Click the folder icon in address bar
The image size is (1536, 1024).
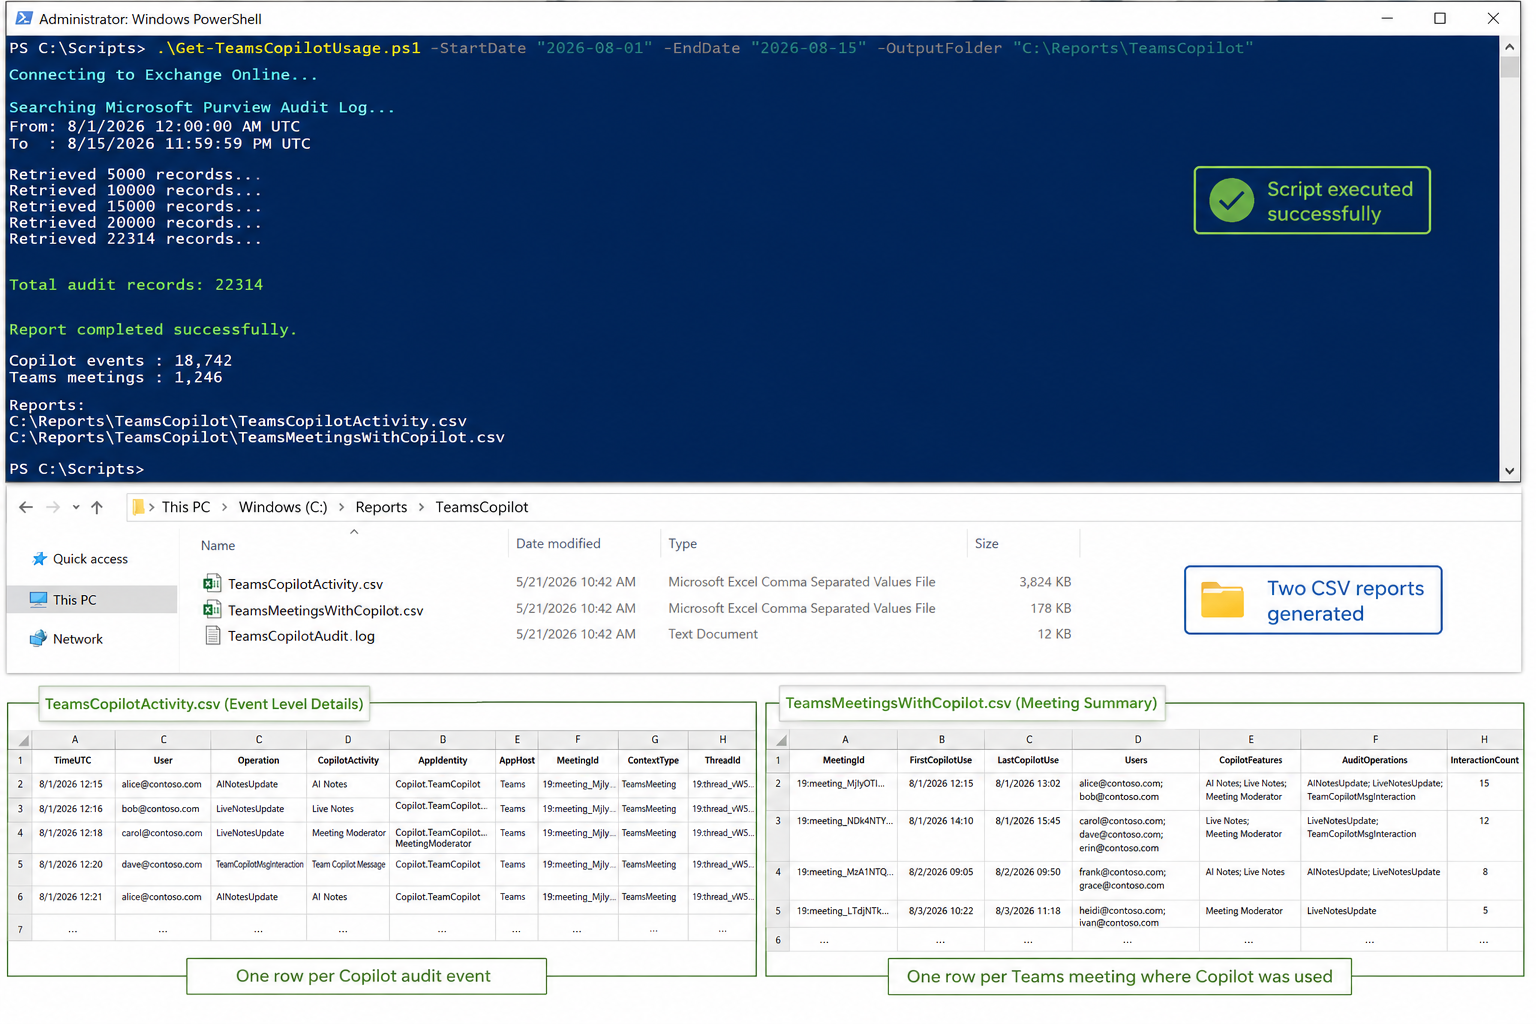139,508
